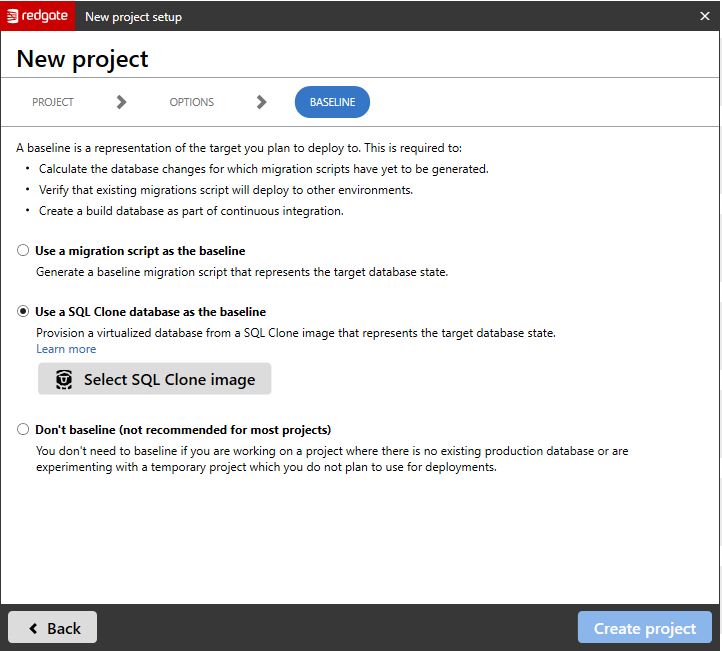Viewport: 722px width, 651px height.
Task: Go to the PROJECT step
Action: [x=53, y=102]
